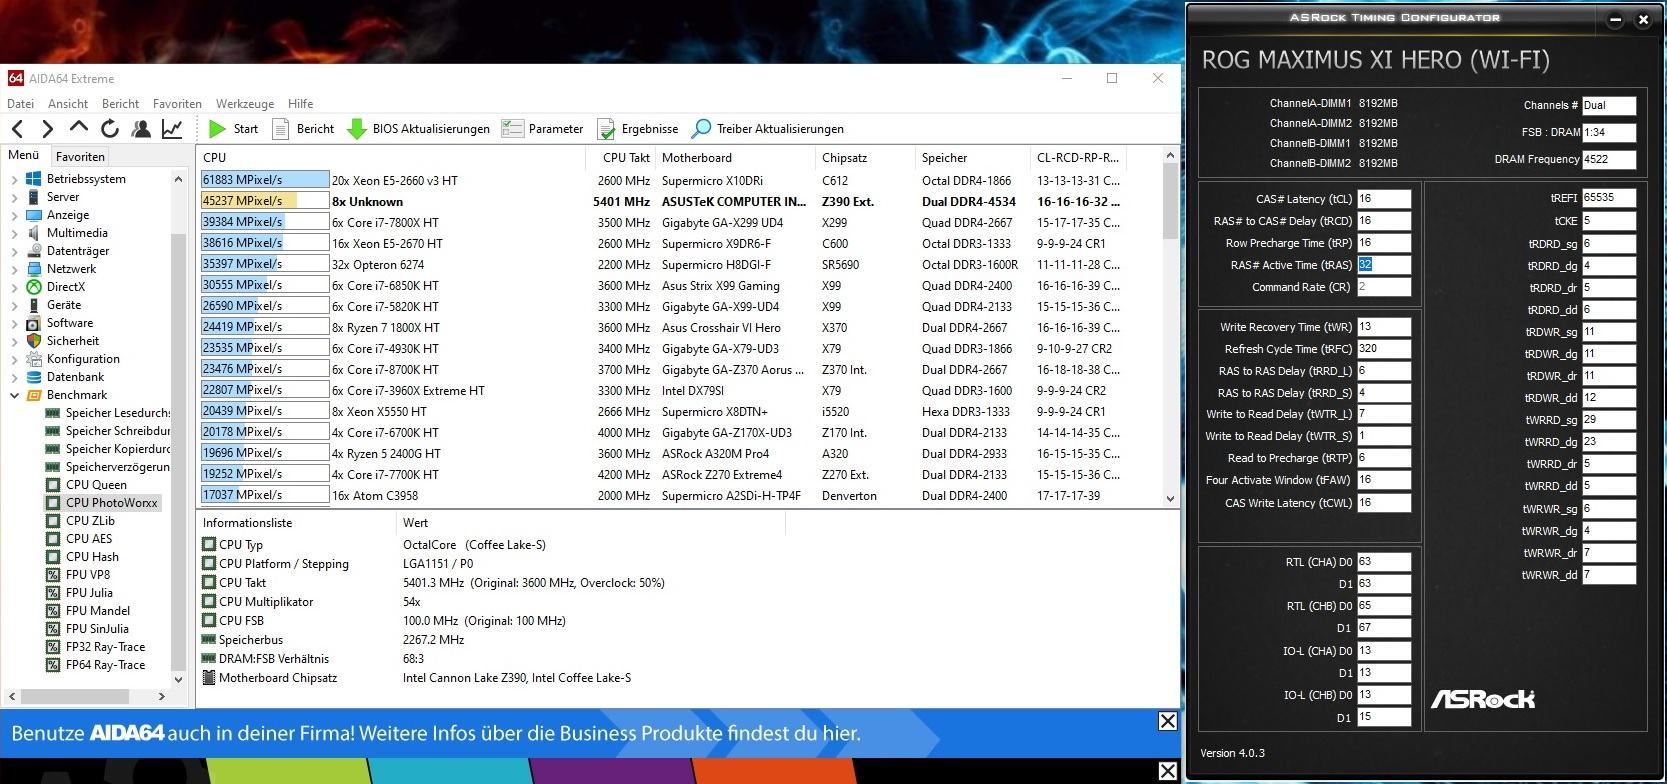1667x784 pixels.
Task: Expand the Betriebssystem tree node
Action: point(14,179)
